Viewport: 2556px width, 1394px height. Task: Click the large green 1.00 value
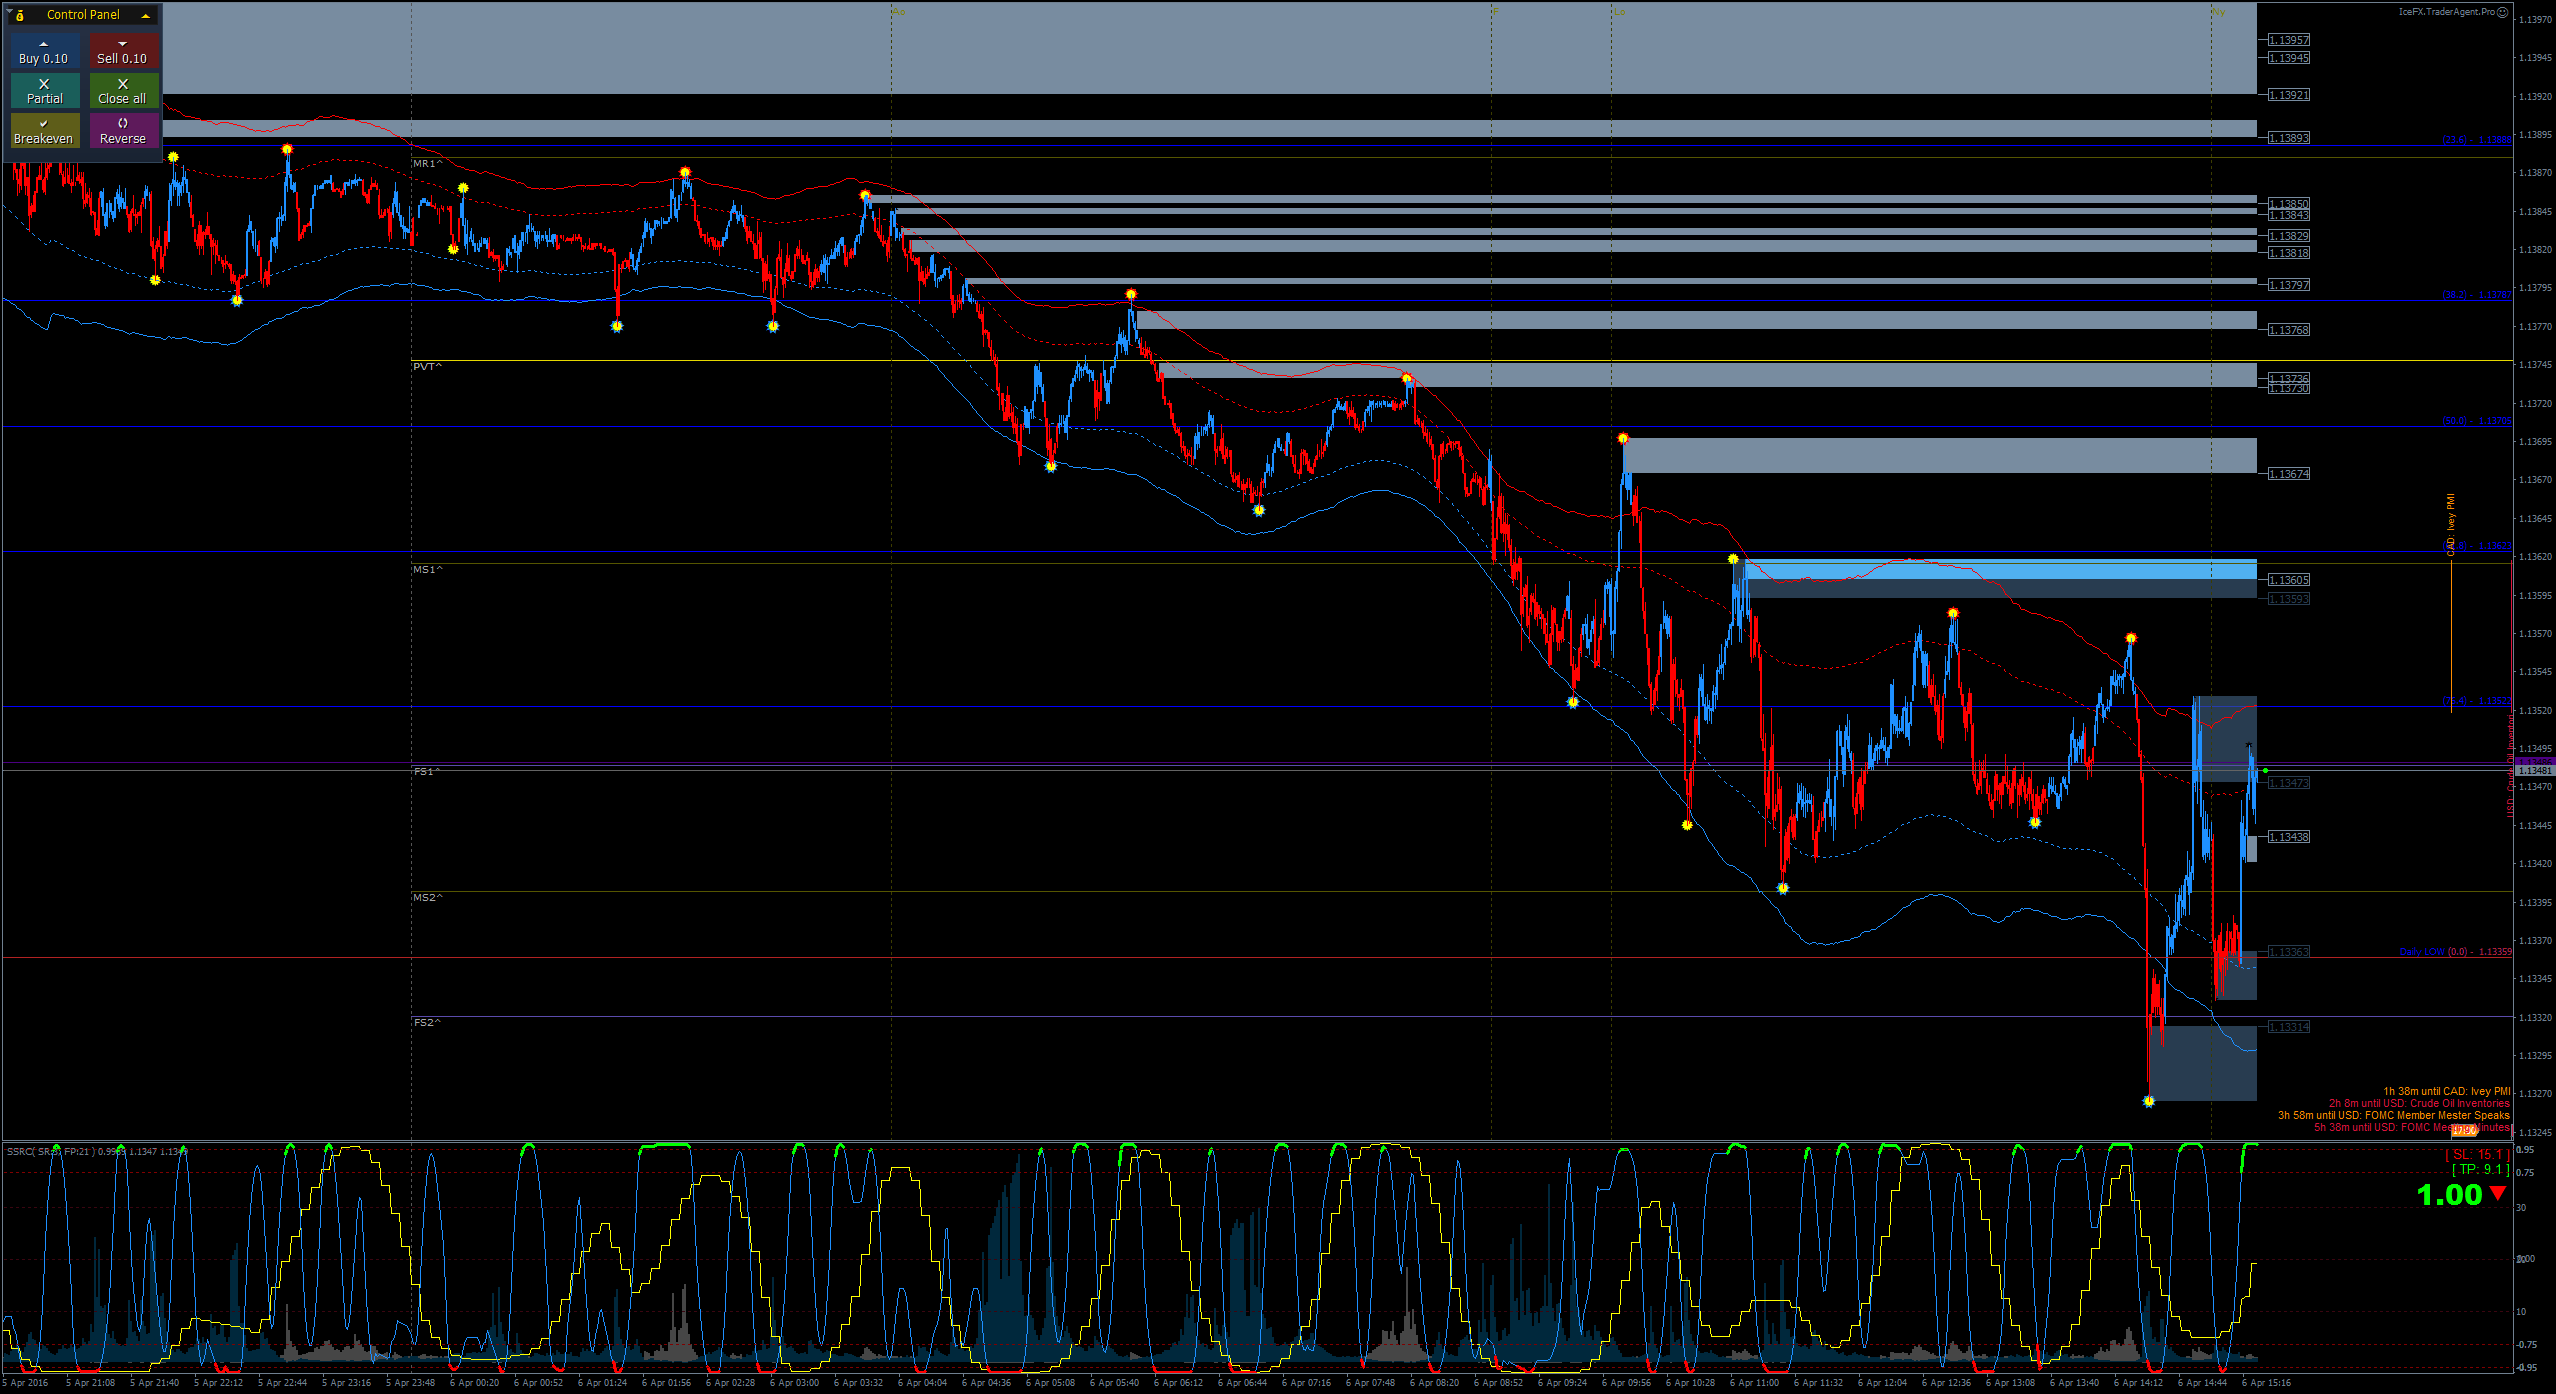click(x=2449, y=1195)
